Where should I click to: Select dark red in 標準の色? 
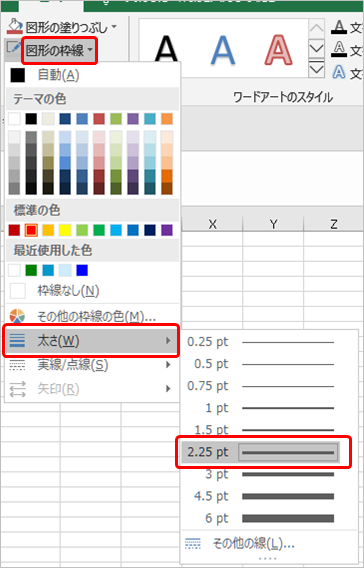pos(14,230)
